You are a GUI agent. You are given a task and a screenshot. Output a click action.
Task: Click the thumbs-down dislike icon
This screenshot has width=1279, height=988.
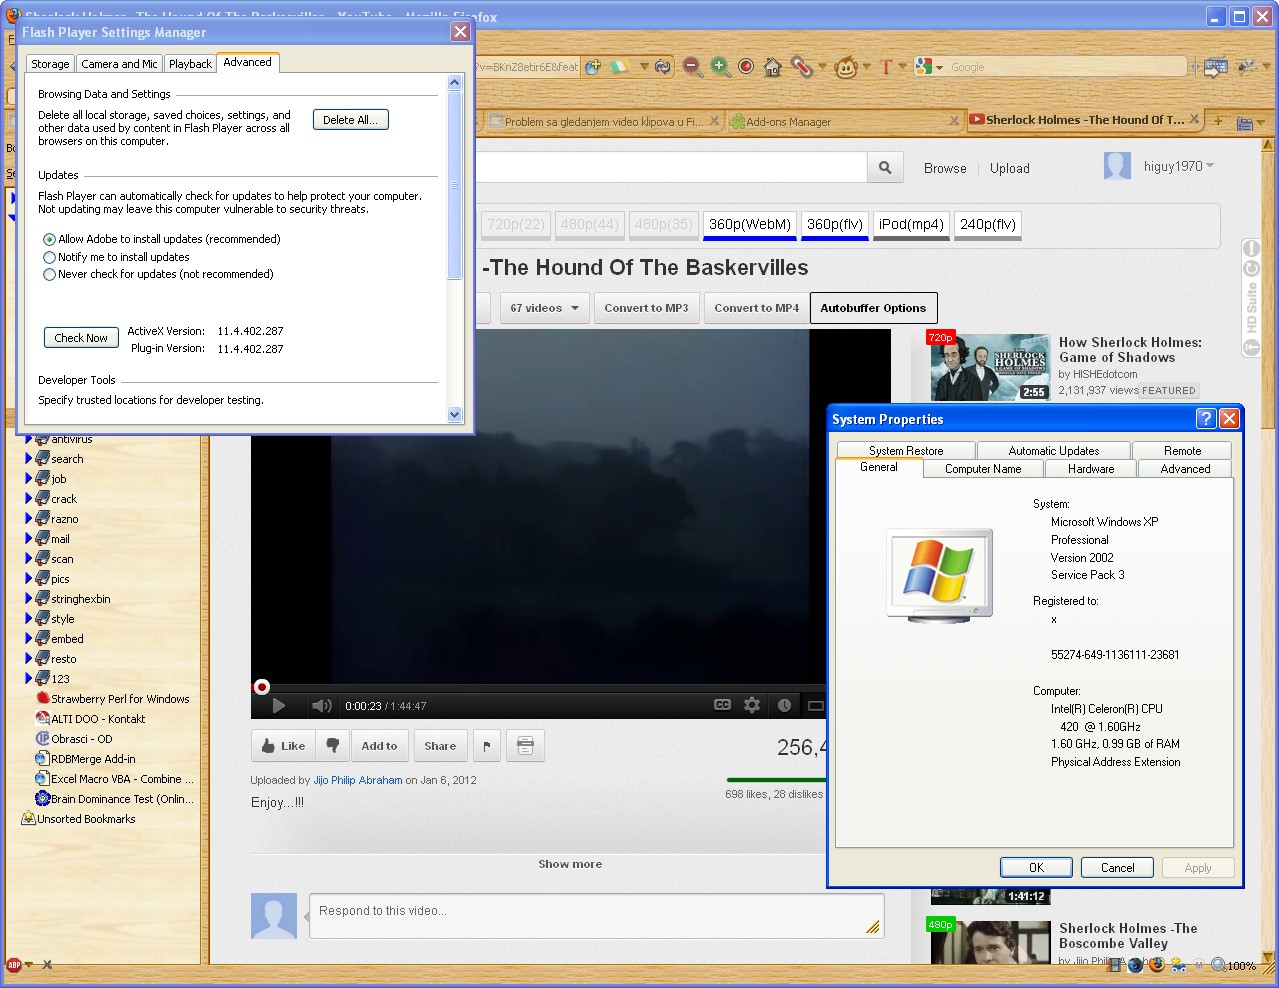[333, 746]
